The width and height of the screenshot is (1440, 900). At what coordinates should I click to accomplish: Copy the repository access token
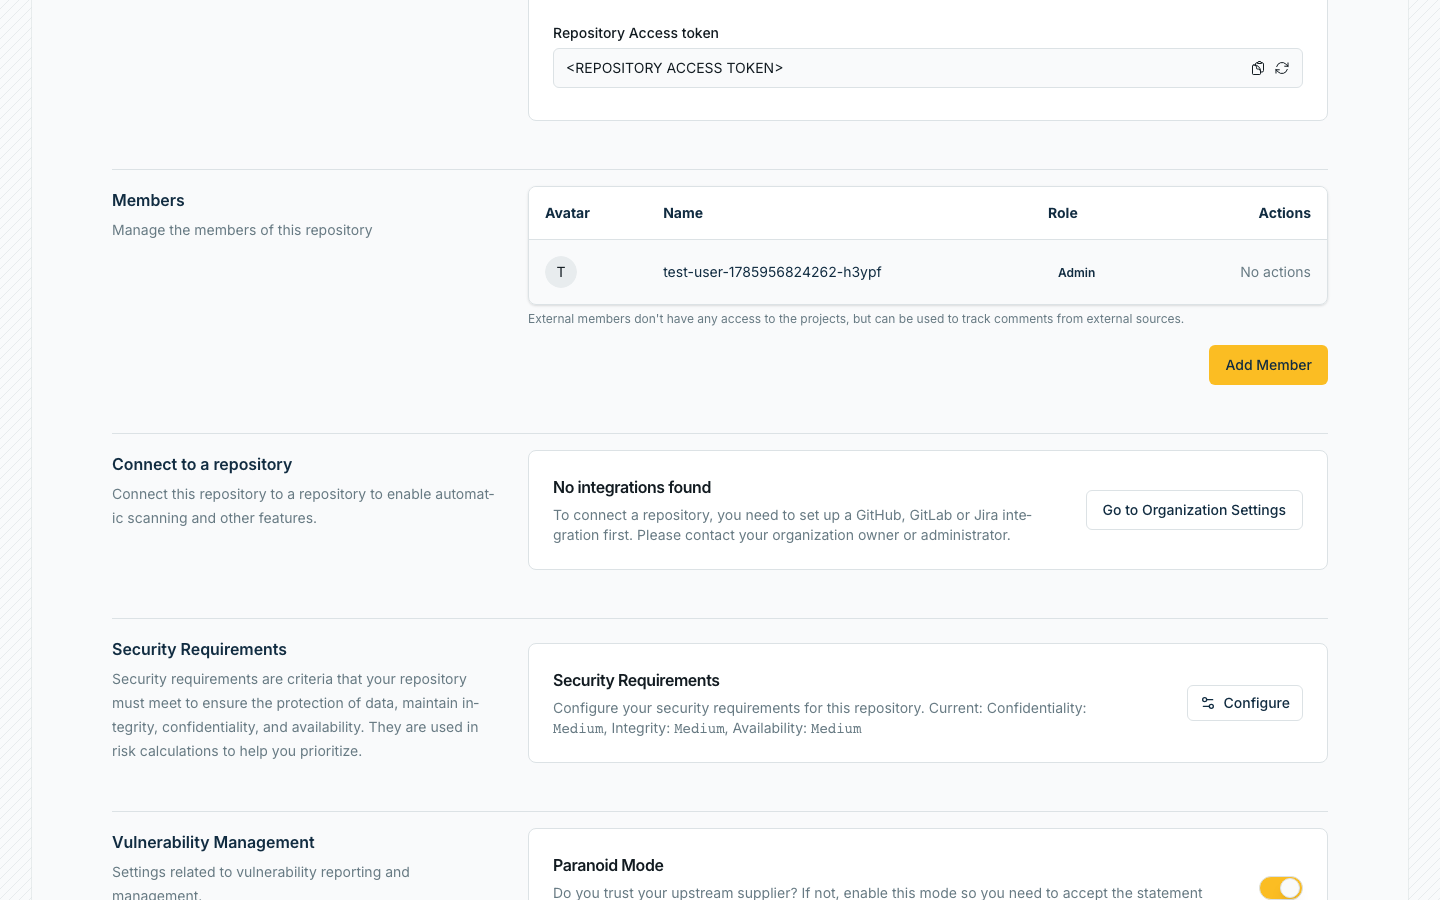pos(1258,68)
